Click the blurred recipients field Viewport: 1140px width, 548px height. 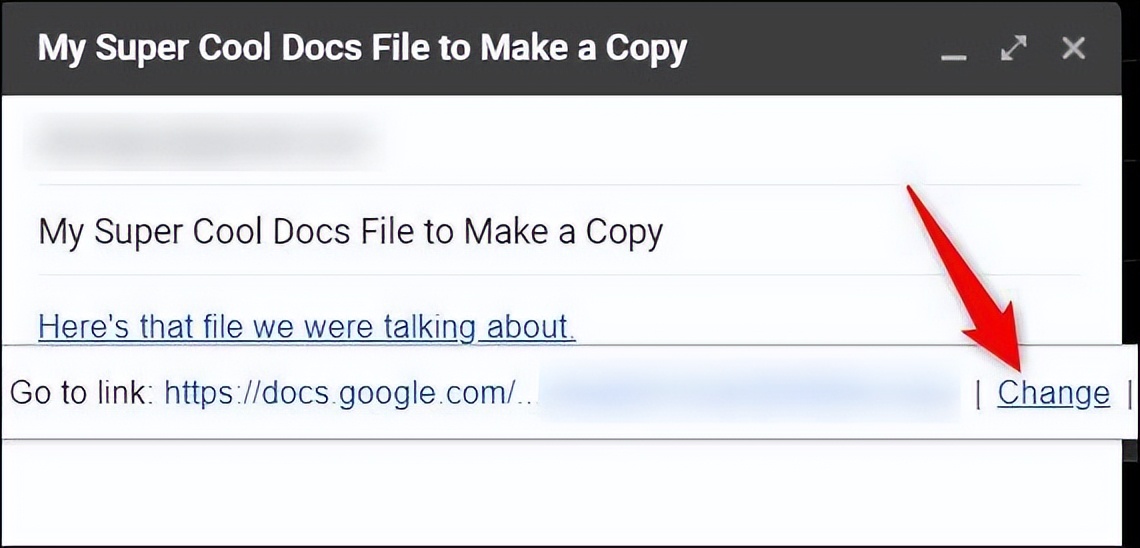(204, 141)
